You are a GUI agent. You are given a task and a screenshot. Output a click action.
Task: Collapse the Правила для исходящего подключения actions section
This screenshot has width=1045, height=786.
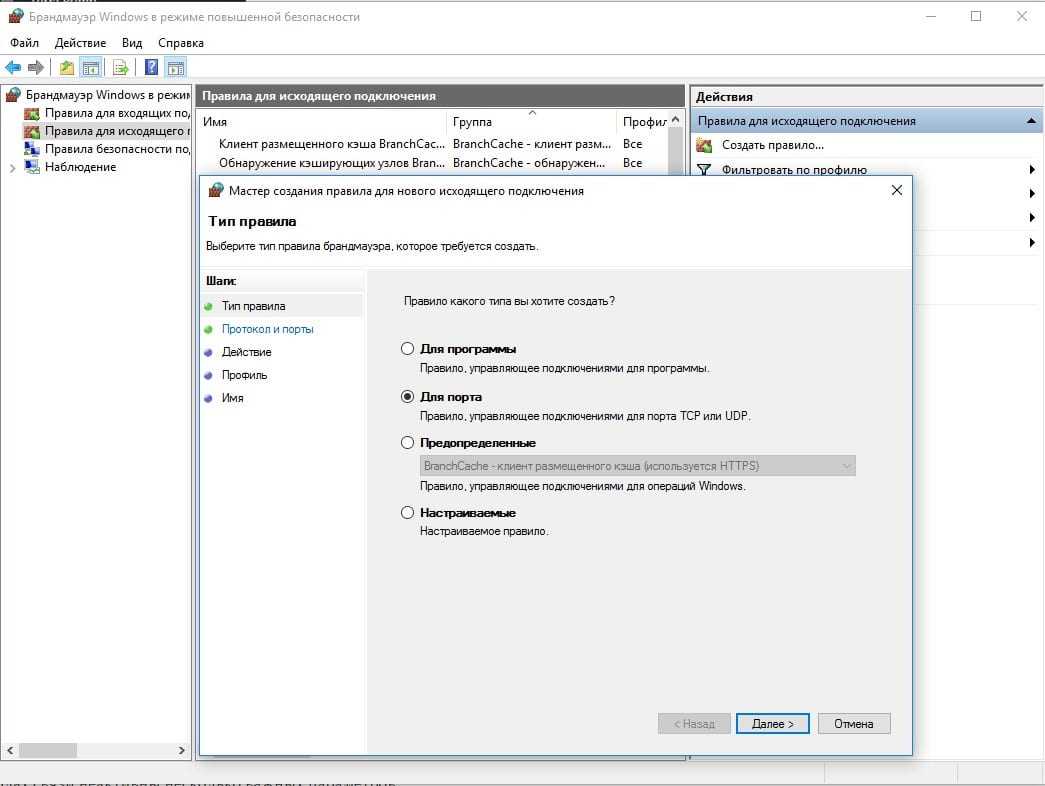(1030, 121)
